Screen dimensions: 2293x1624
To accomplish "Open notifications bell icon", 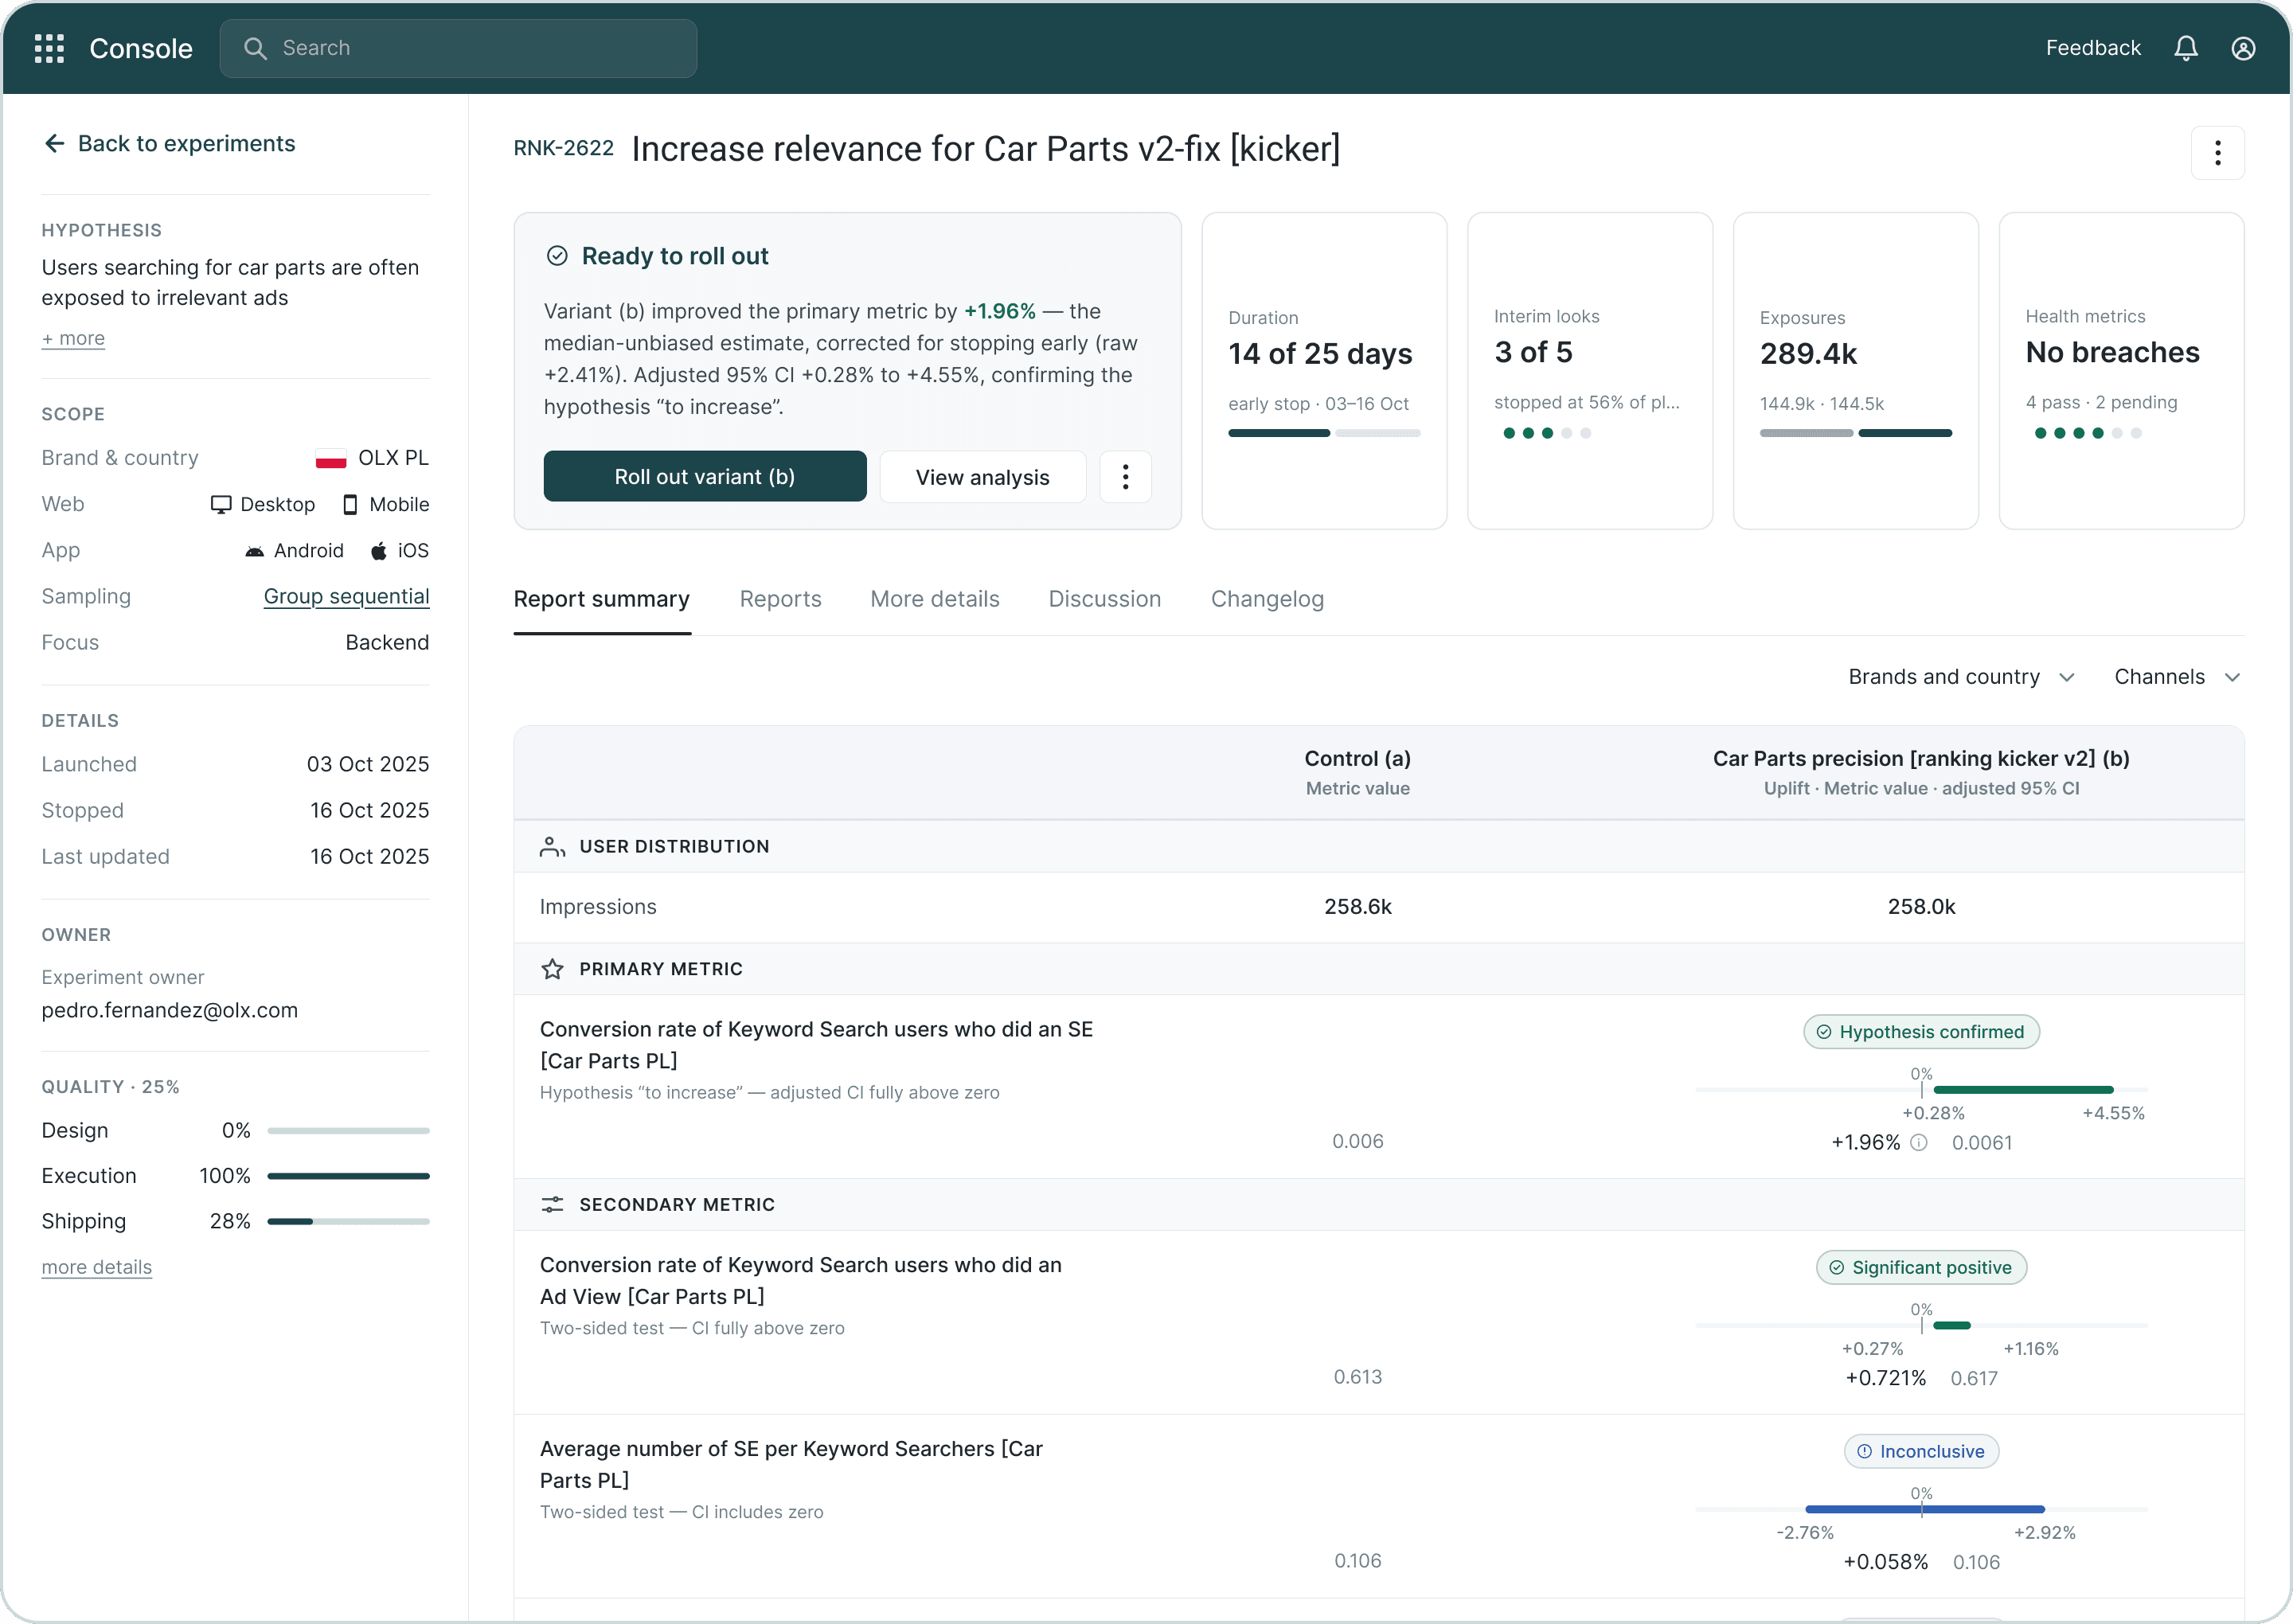I will [x=2186, y=48].
